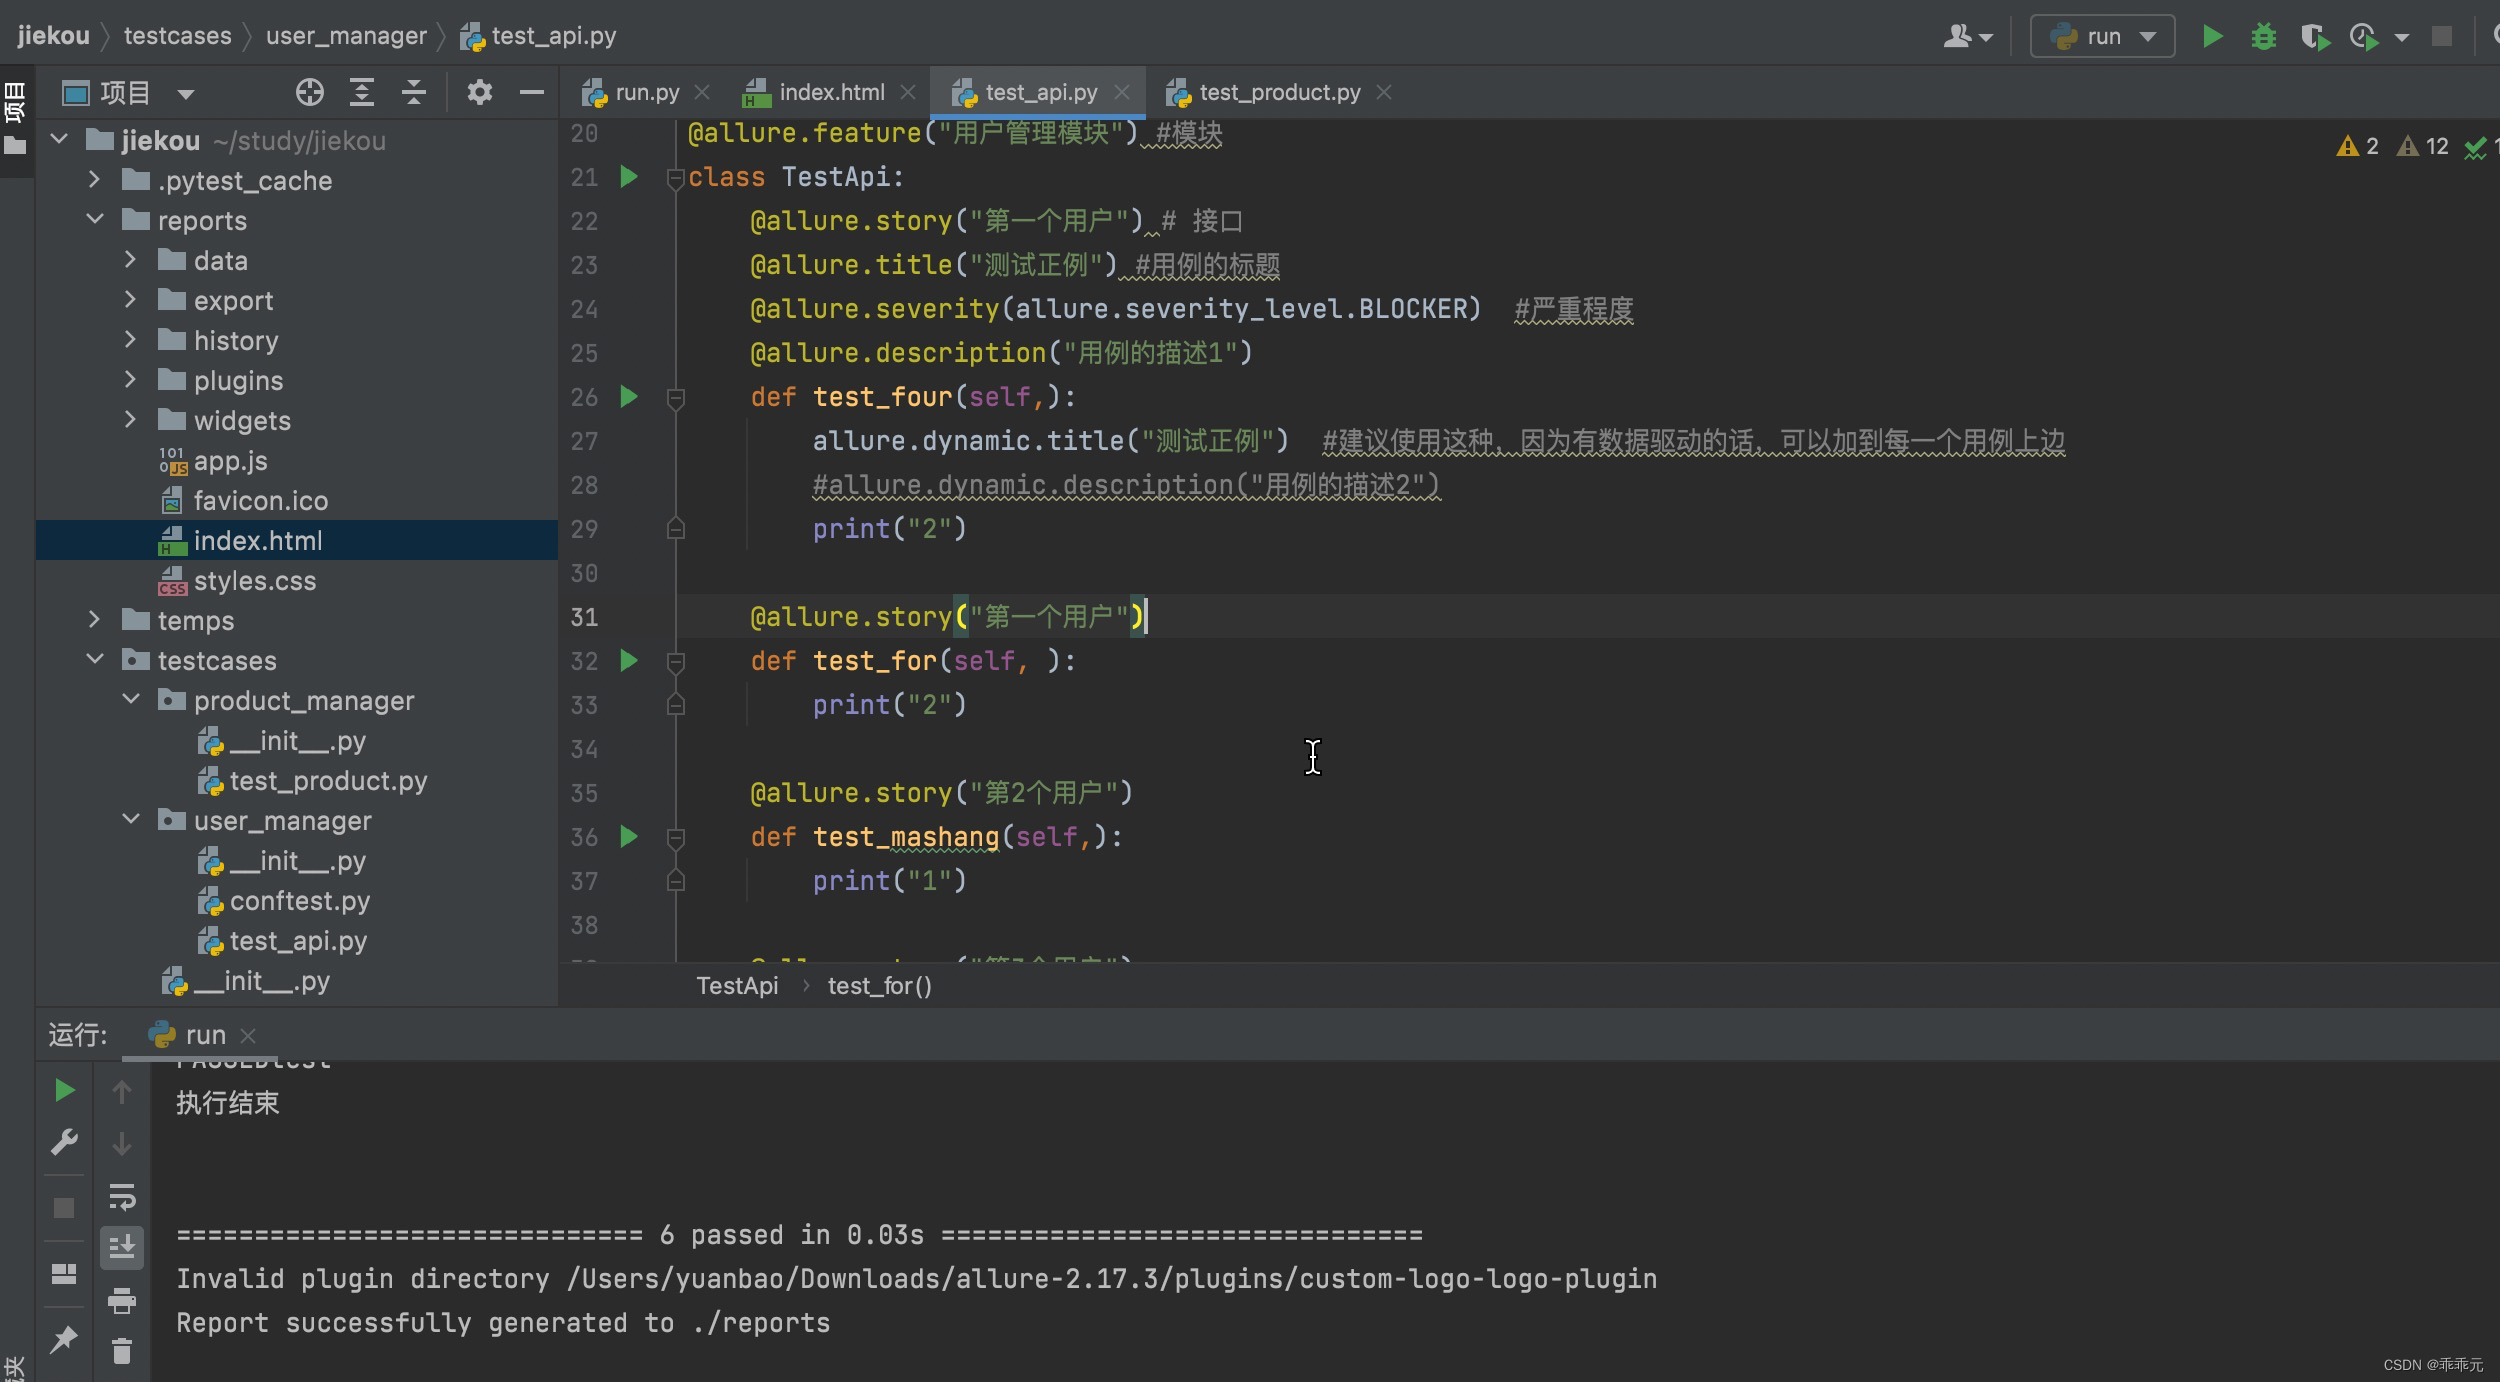This screenshot has height=1382, width=2500.
Task: Click the Collapse All icon in project panel
Action: tap(414, 93)
